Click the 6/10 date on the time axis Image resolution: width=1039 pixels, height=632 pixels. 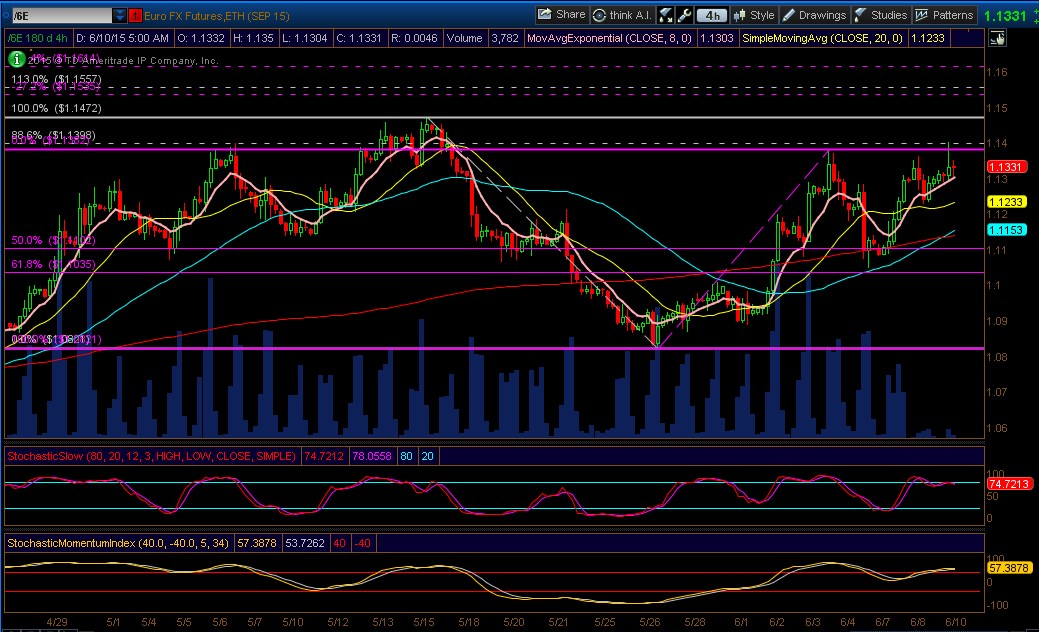point(955,622)
